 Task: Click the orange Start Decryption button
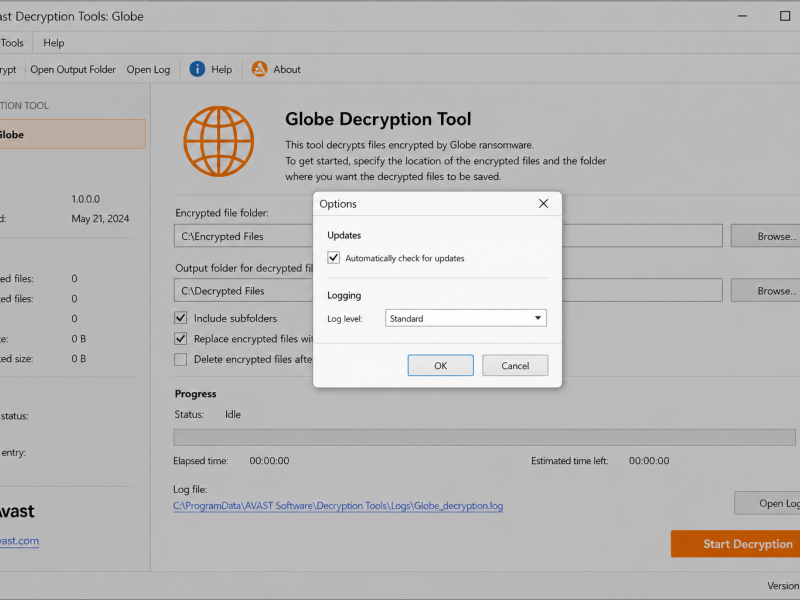click(736, 544)
